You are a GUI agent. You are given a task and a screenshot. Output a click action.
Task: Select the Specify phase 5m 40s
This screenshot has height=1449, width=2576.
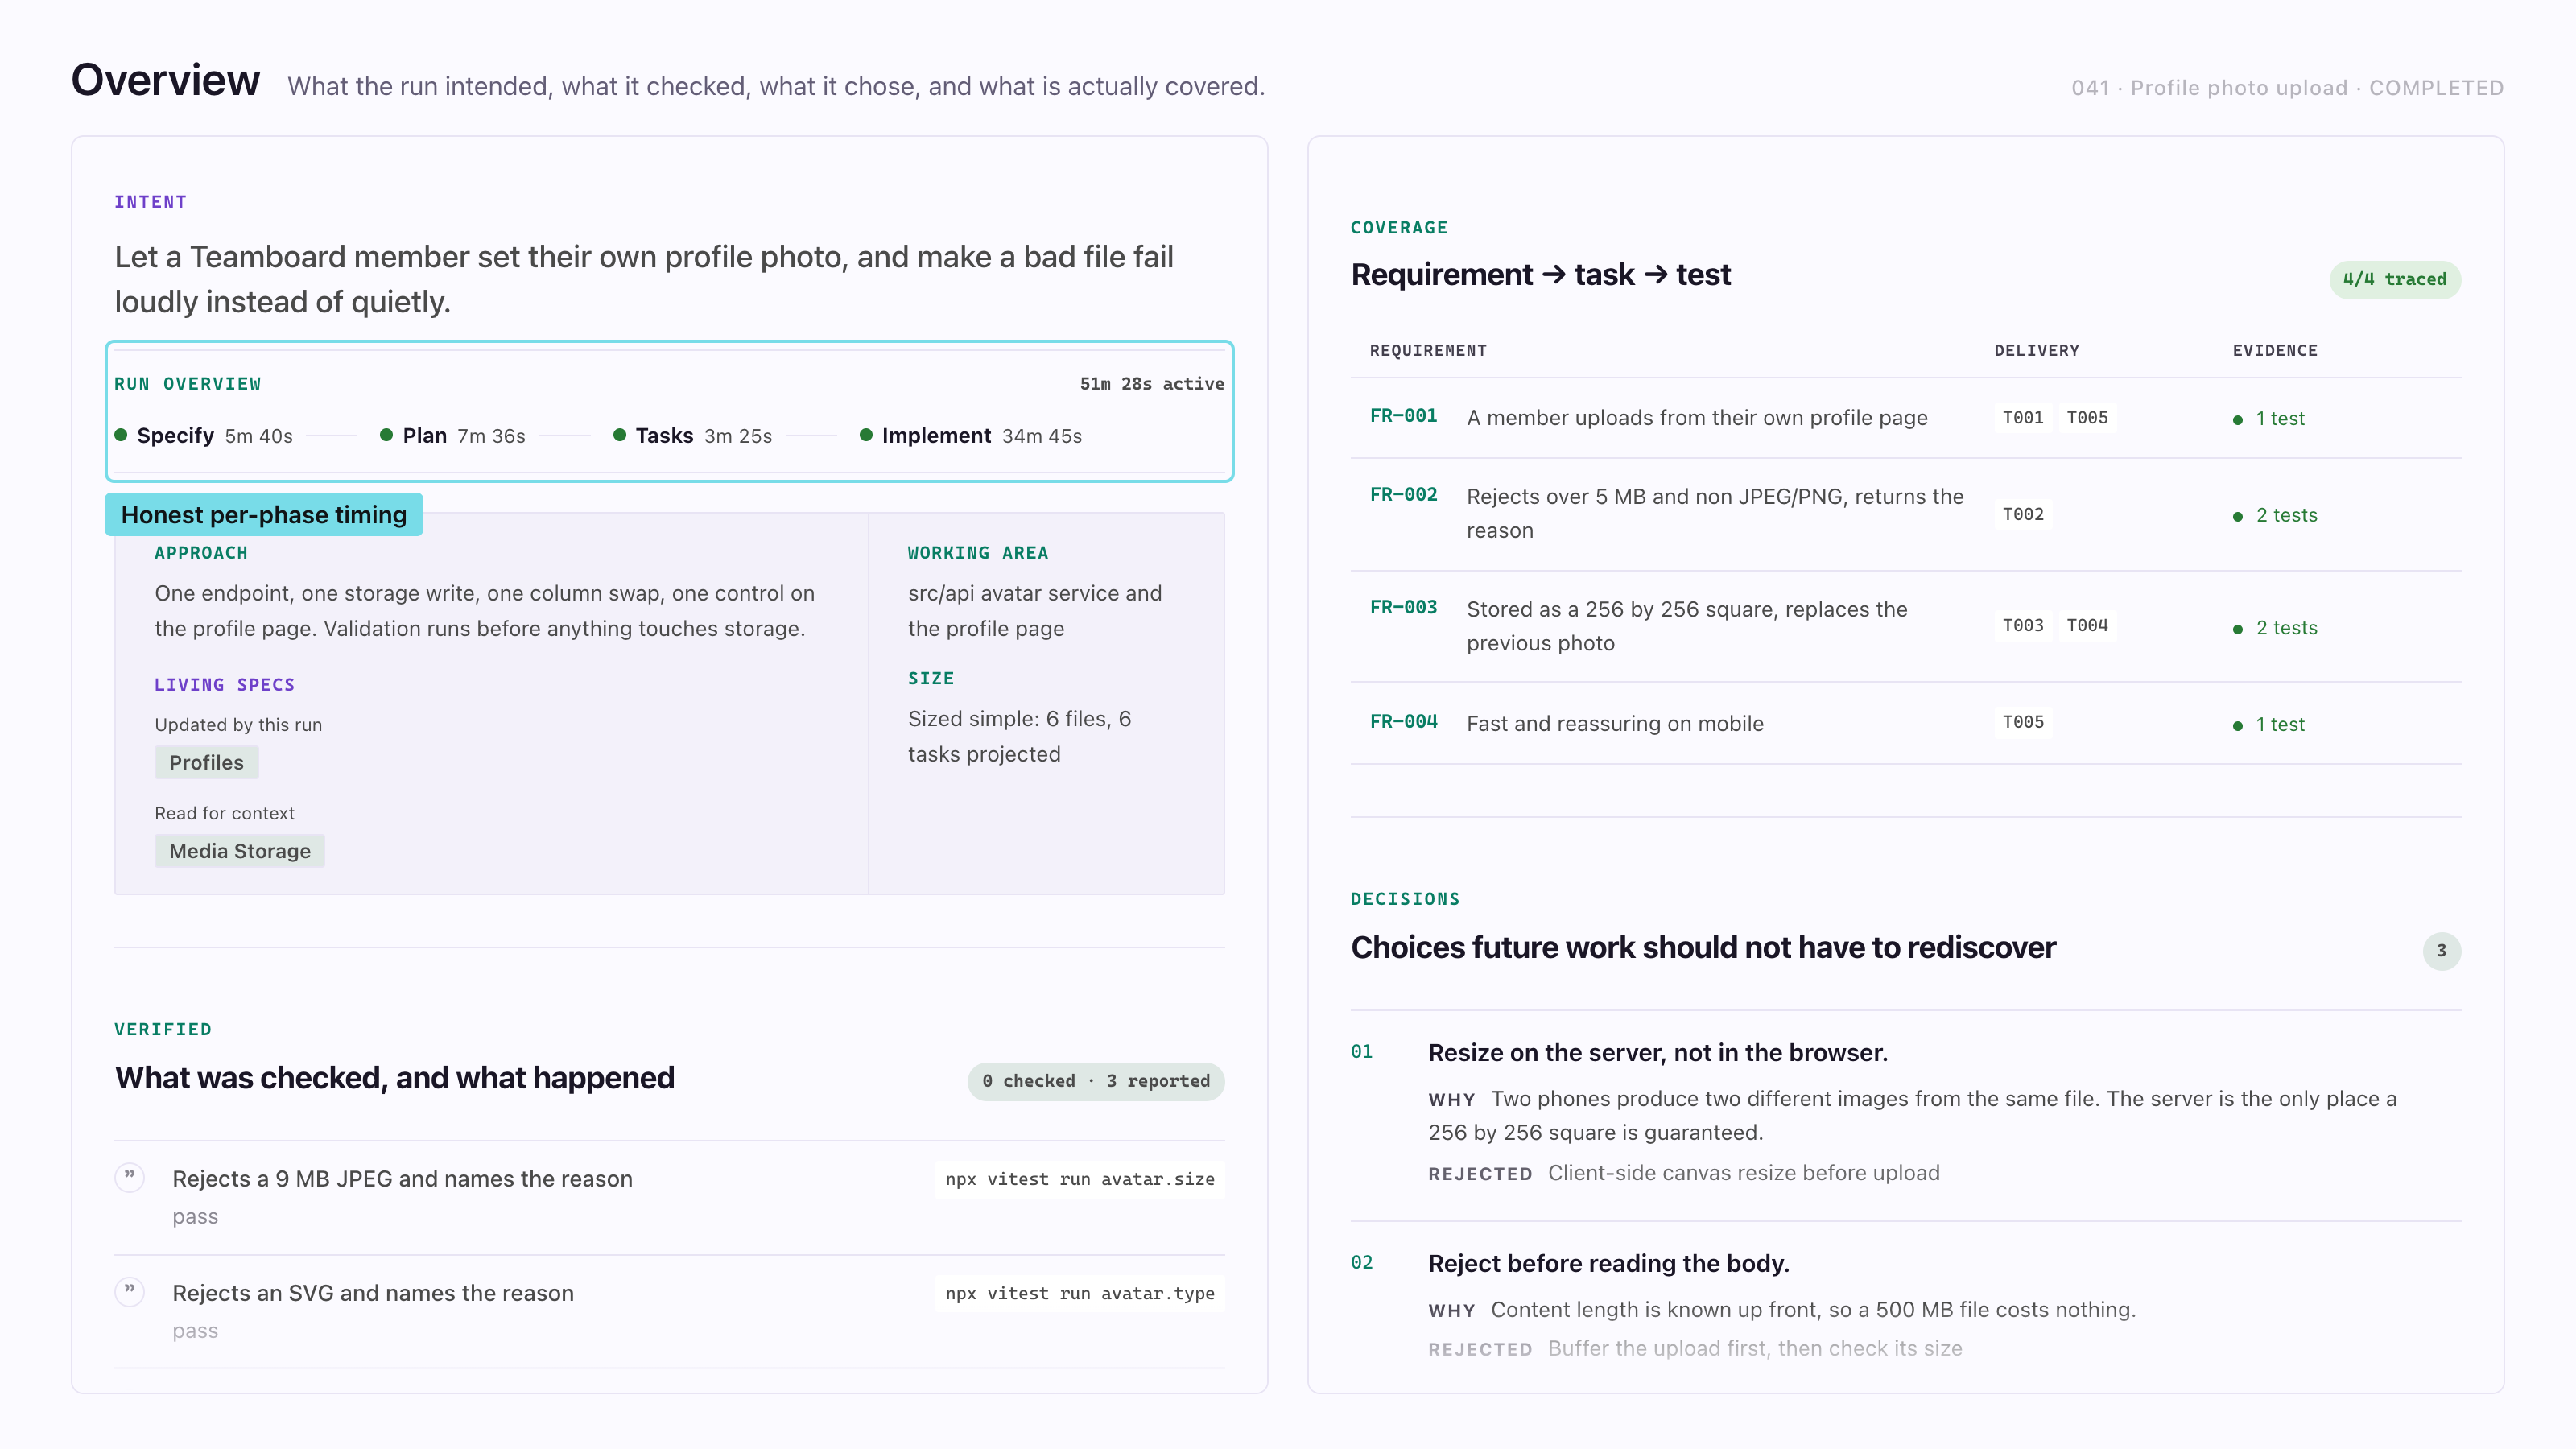(204, 435)
